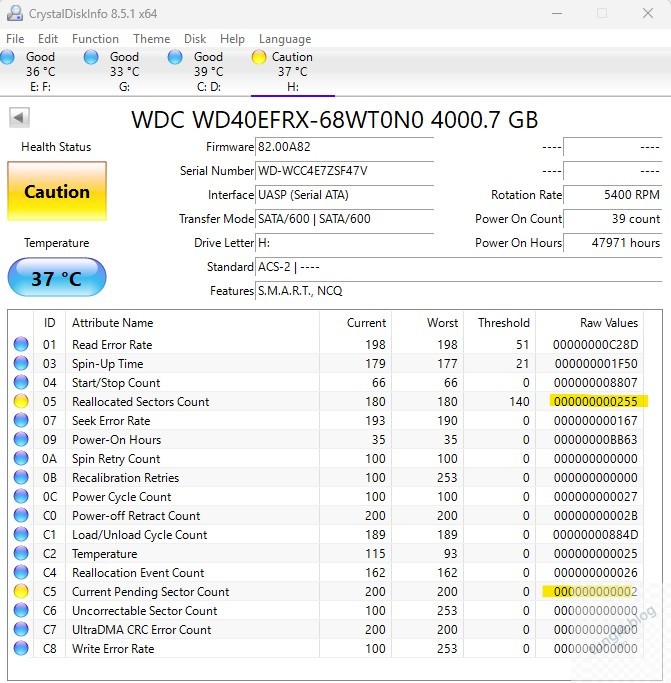
Task: Select the Load/Unload Cycle Count attribute name
Action: tap(139, 535)
